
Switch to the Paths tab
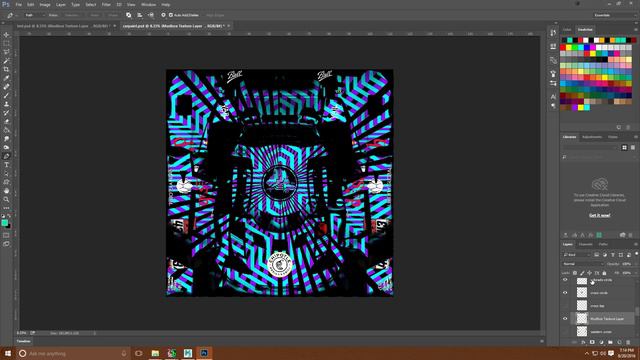pyautogui.click(x=603, y=244)
